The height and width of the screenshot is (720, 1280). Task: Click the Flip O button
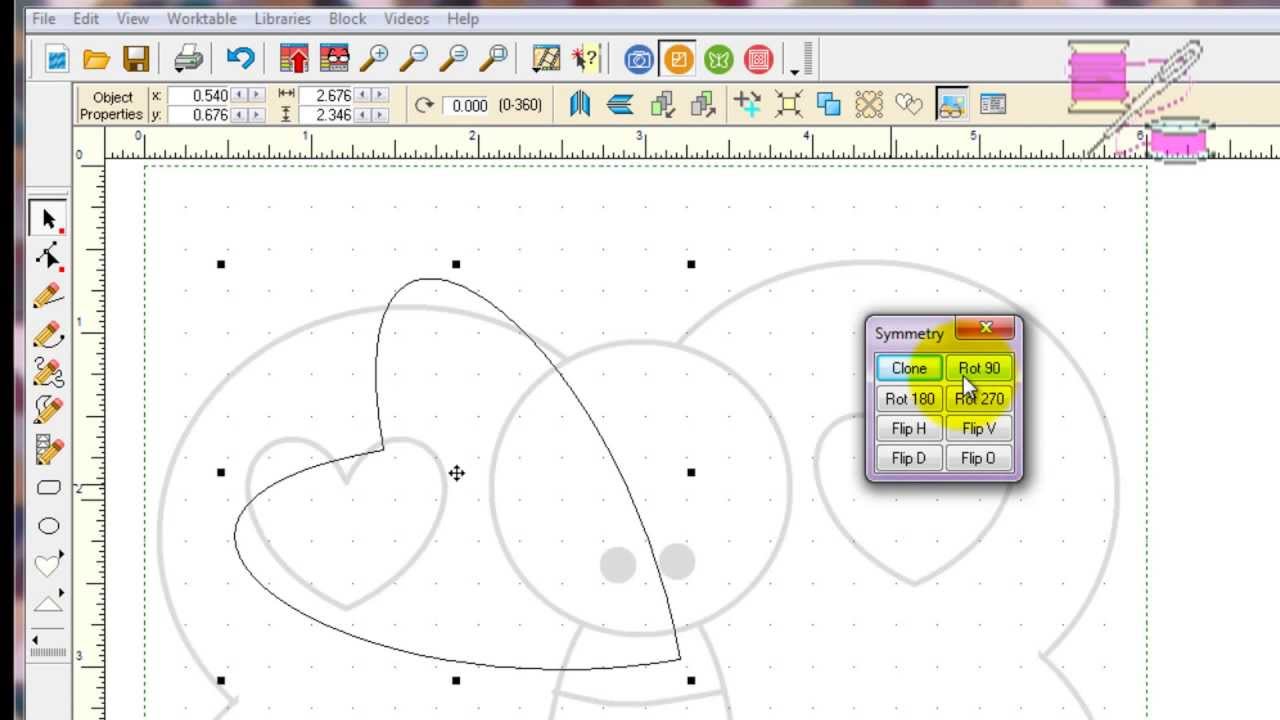click(978, 458)
